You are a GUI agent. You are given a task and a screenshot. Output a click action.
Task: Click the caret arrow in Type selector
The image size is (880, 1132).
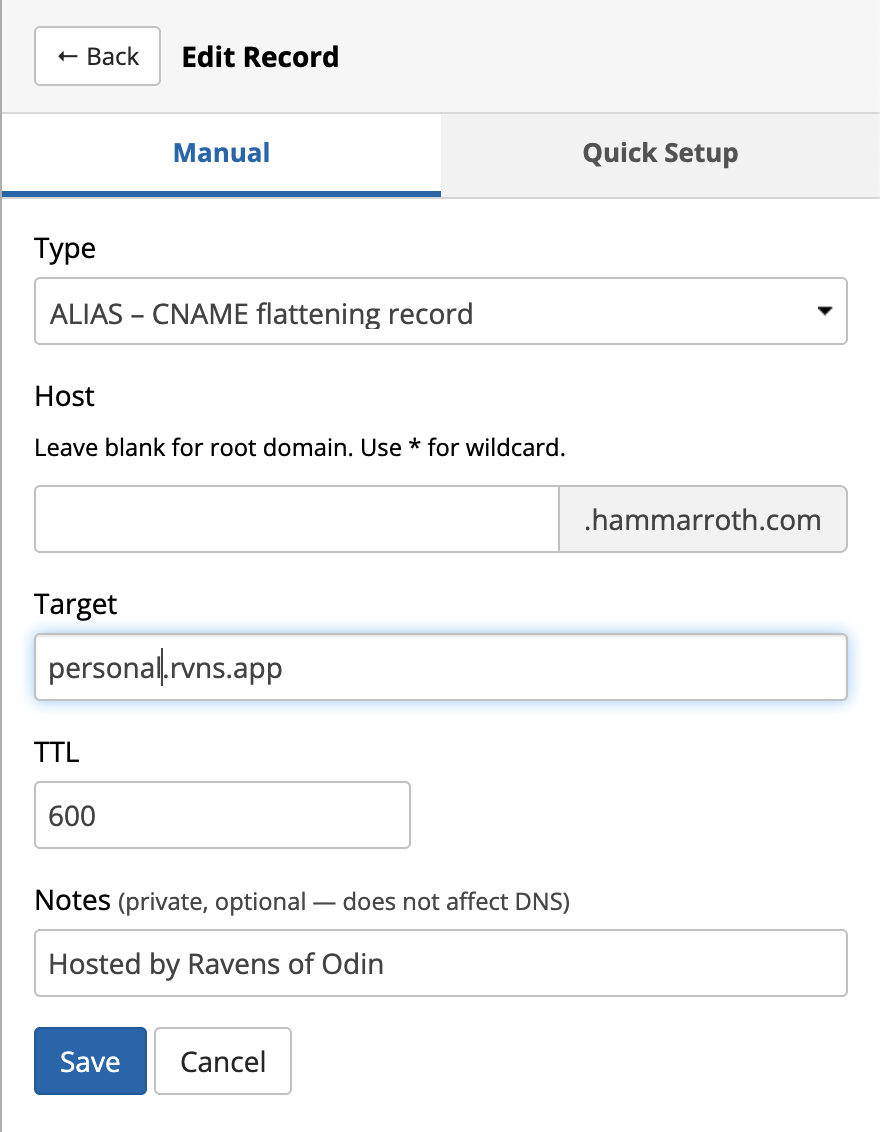coord(824,312)
